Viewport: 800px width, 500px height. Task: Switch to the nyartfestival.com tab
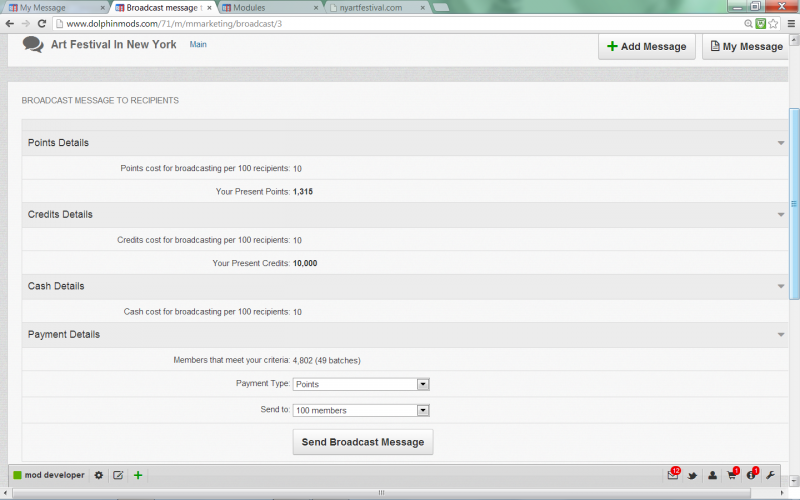(378, 8)
